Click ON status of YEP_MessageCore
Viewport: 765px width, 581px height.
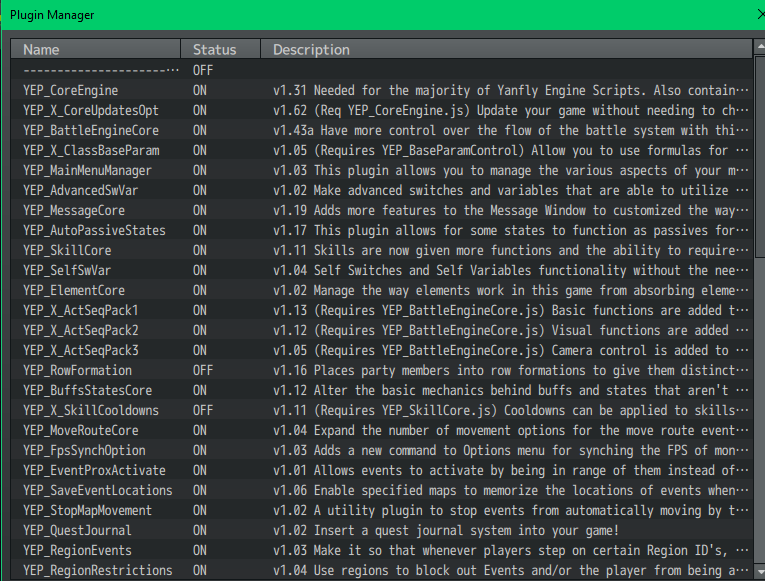(x=200, y=210)
